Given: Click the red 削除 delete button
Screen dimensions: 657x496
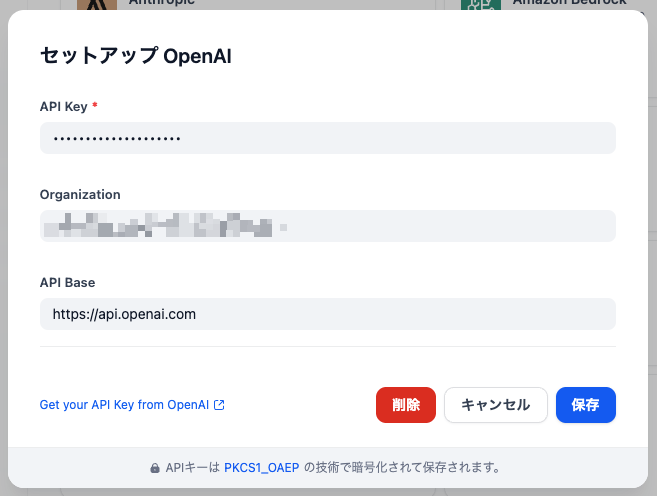Looking at the screenshot, I should click(x=406, y=405).
